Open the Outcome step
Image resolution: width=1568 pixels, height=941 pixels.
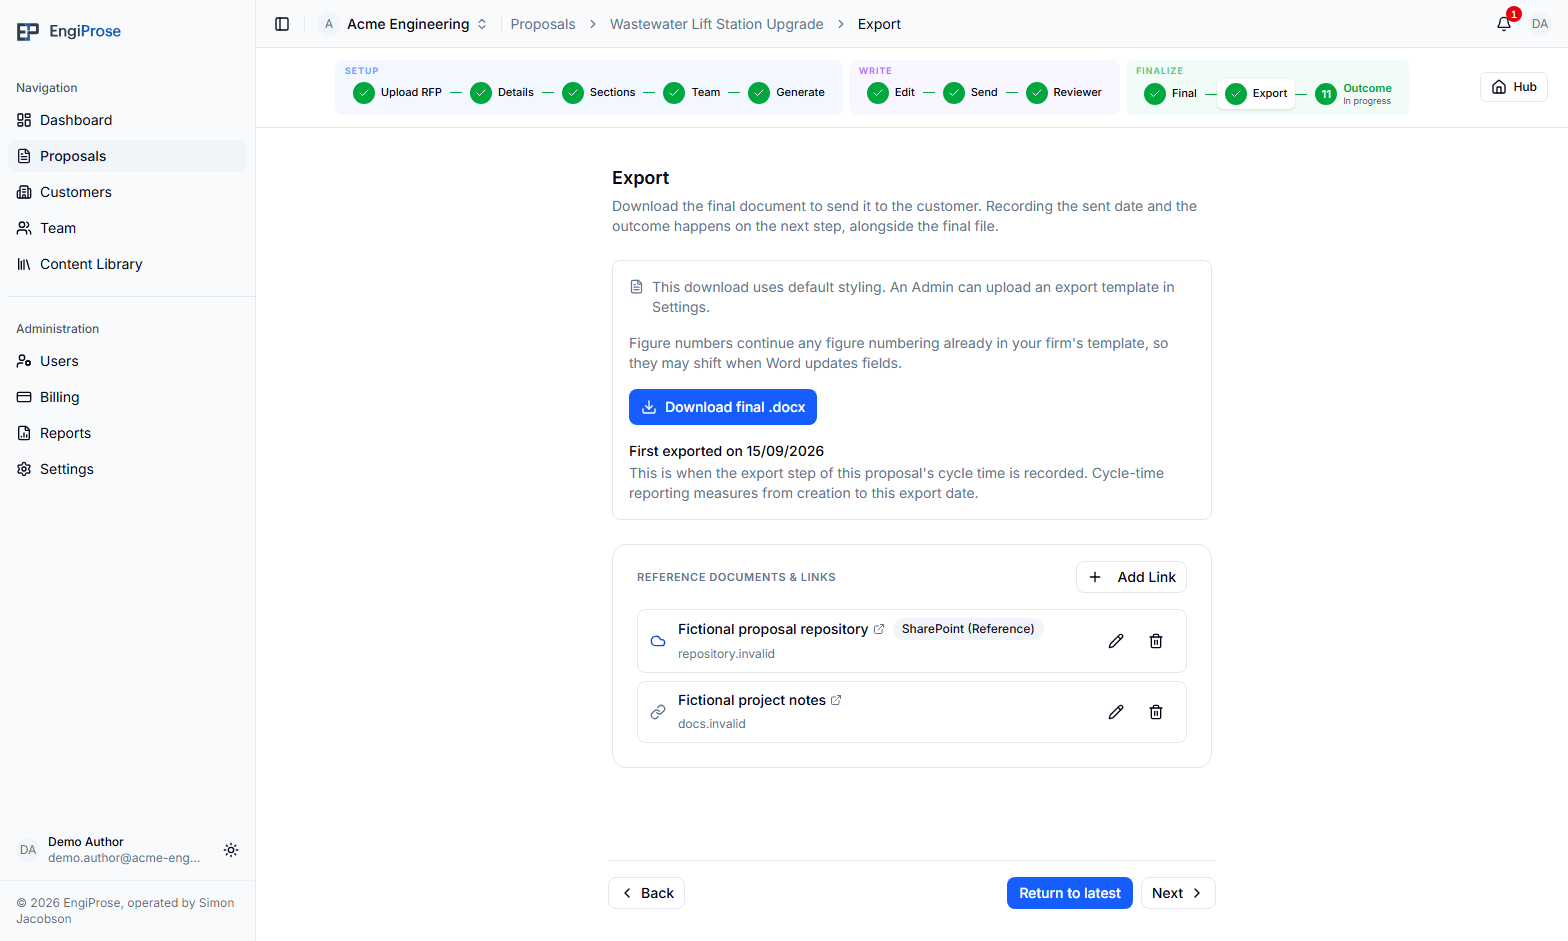(1354, 93)
